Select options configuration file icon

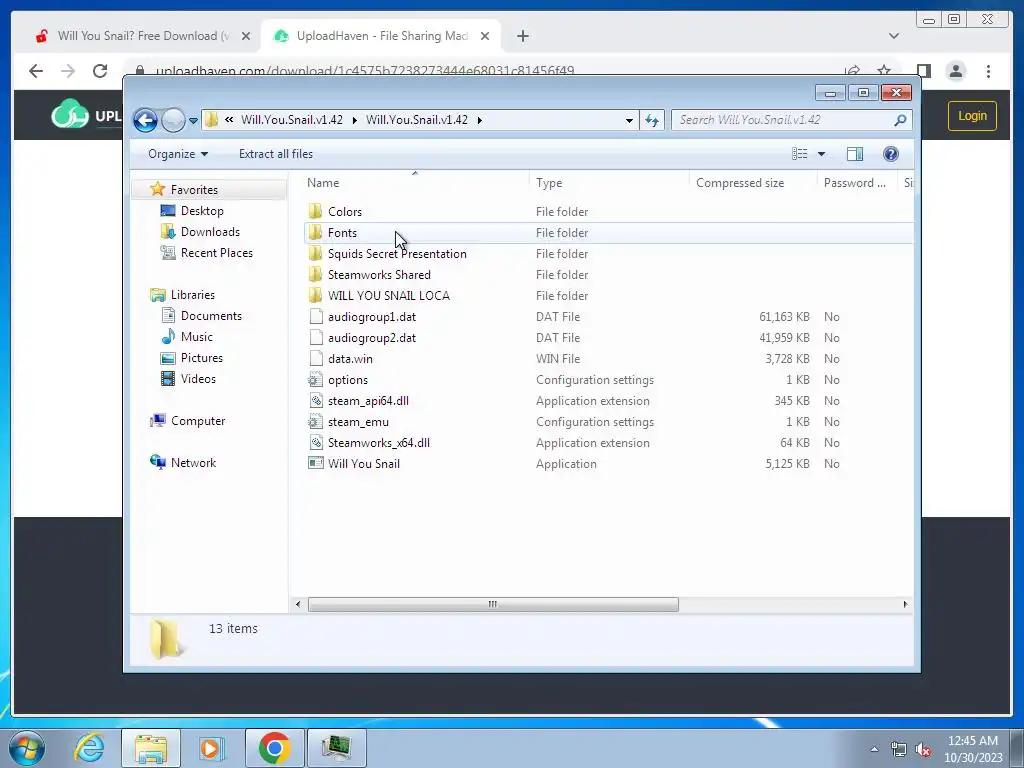tap(315, 379)
